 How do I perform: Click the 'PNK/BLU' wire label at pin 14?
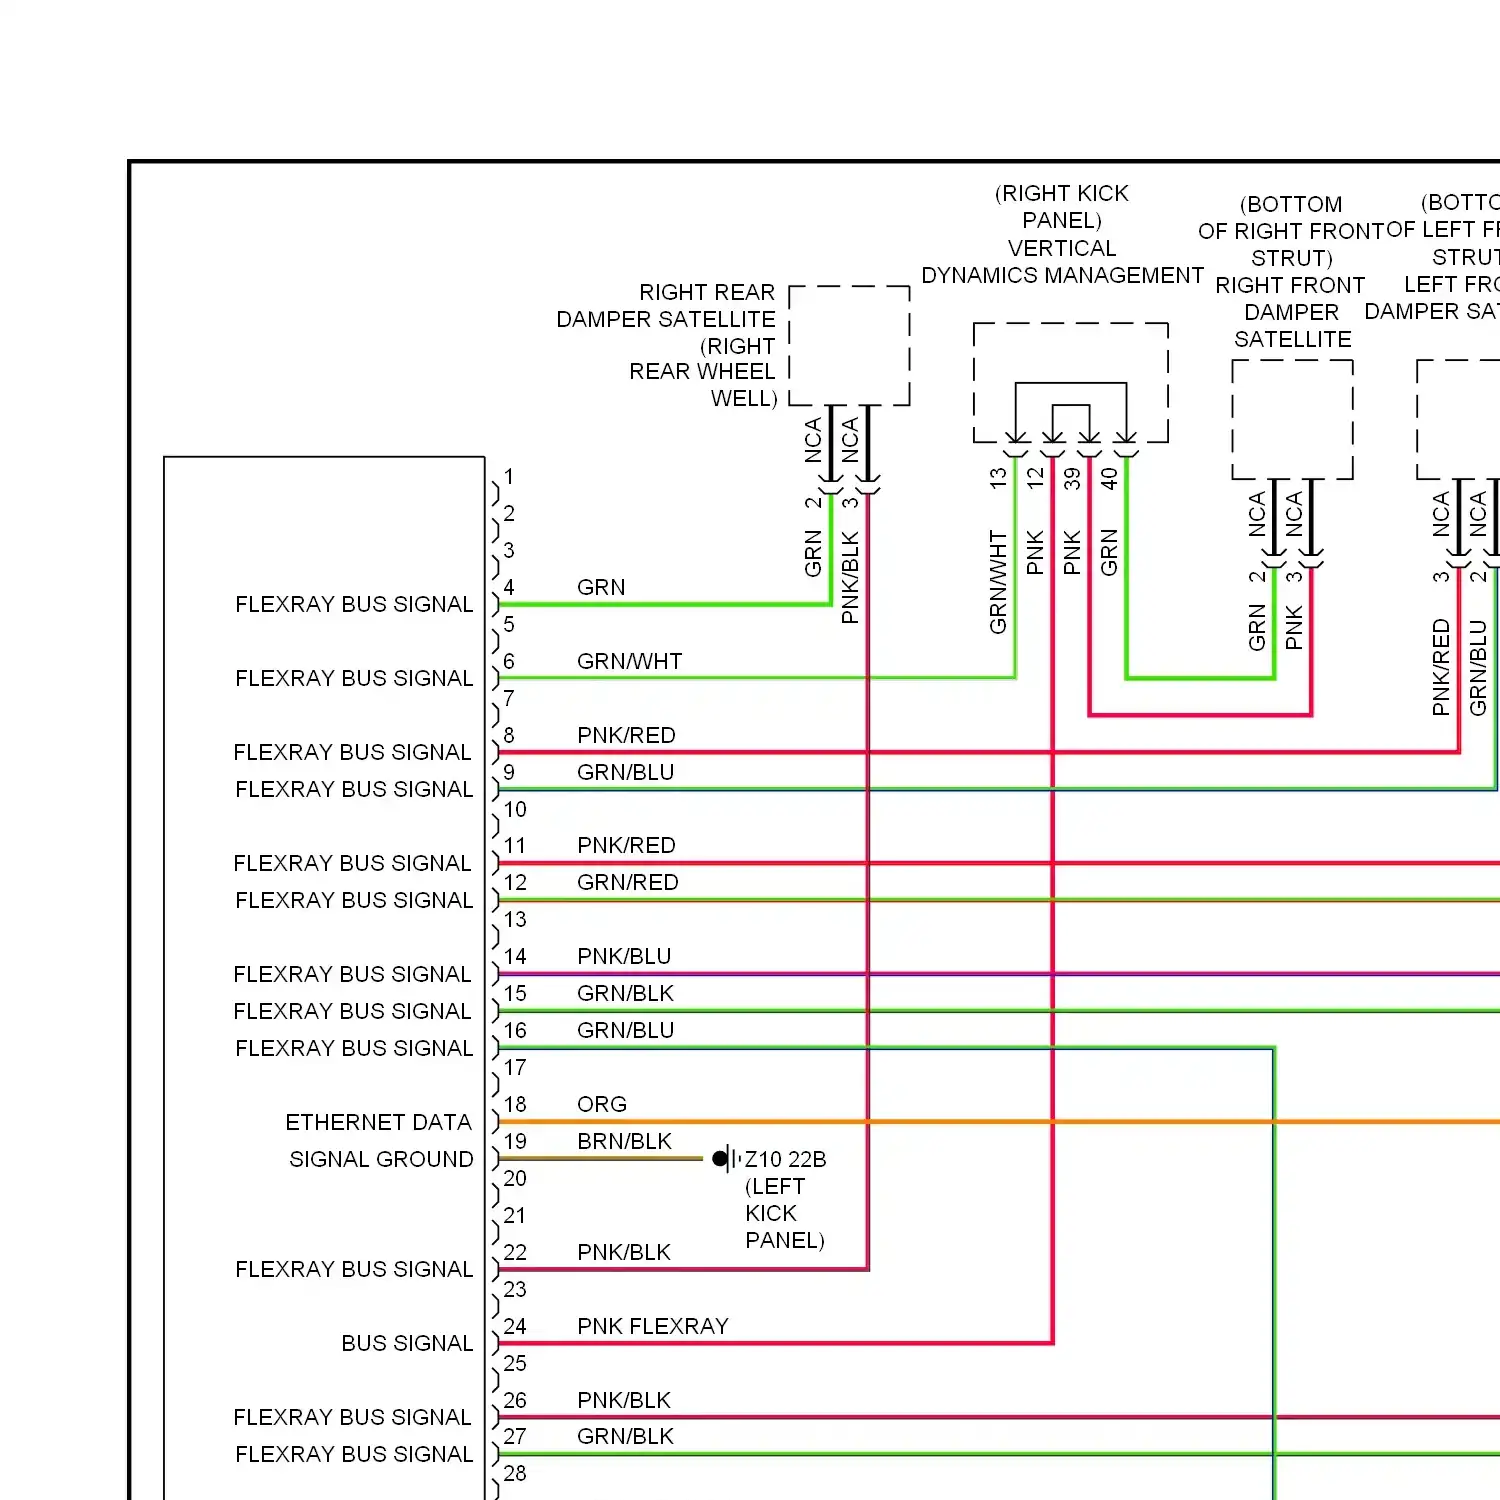pos(624,956)
